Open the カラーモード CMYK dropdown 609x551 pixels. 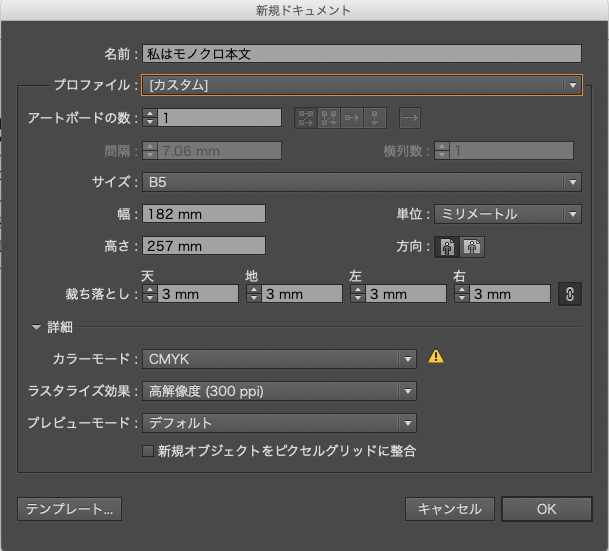(279, 359)
